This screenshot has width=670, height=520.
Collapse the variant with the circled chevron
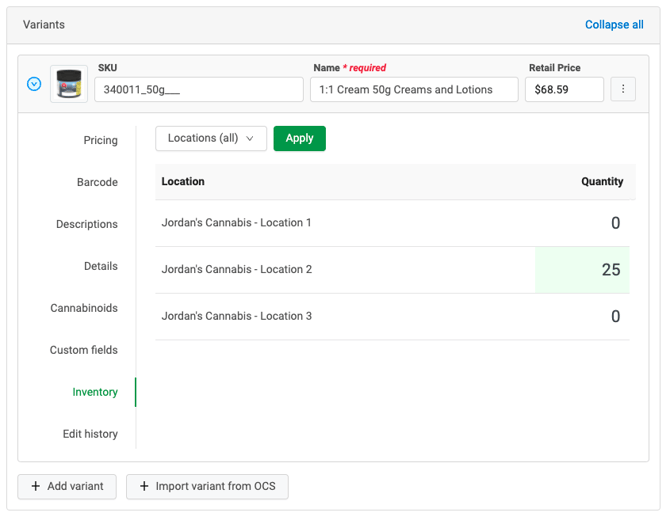click(x=34, y=85)
